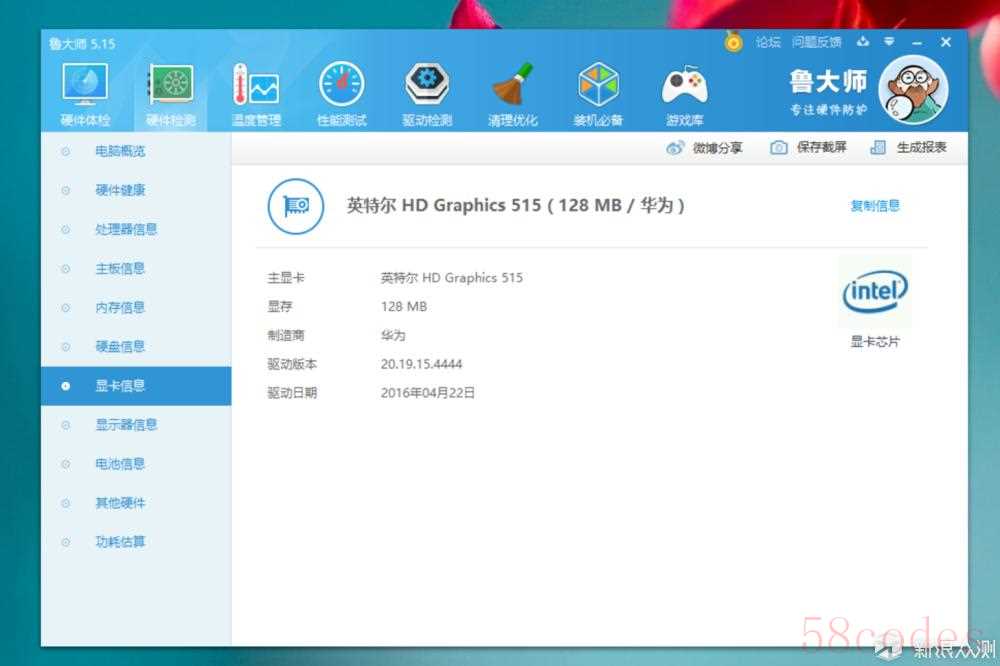
Task: Click the 主显卡 value 英特尔 HD Graphics 515
Action: [452, 278]
